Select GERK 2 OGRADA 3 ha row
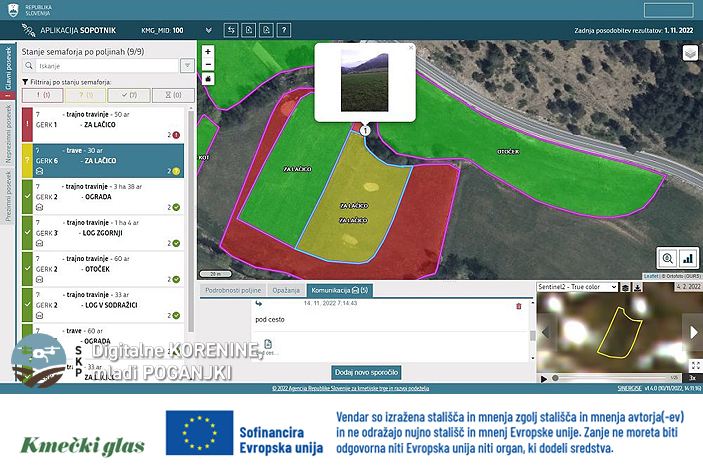The height and width of the screenshot is (468, 703). point(103,196)
